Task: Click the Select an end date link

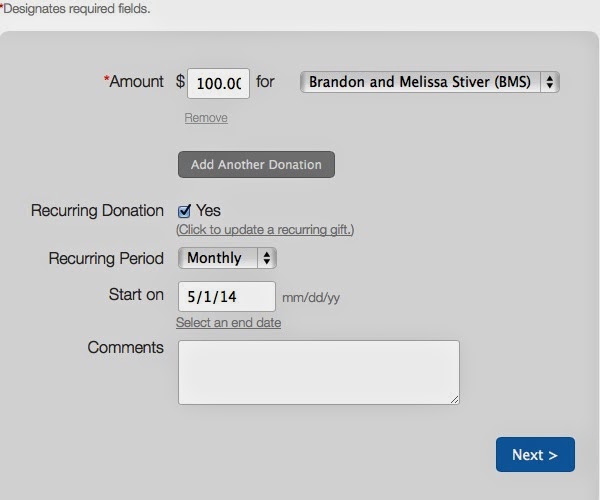Action: pos(228,322)
